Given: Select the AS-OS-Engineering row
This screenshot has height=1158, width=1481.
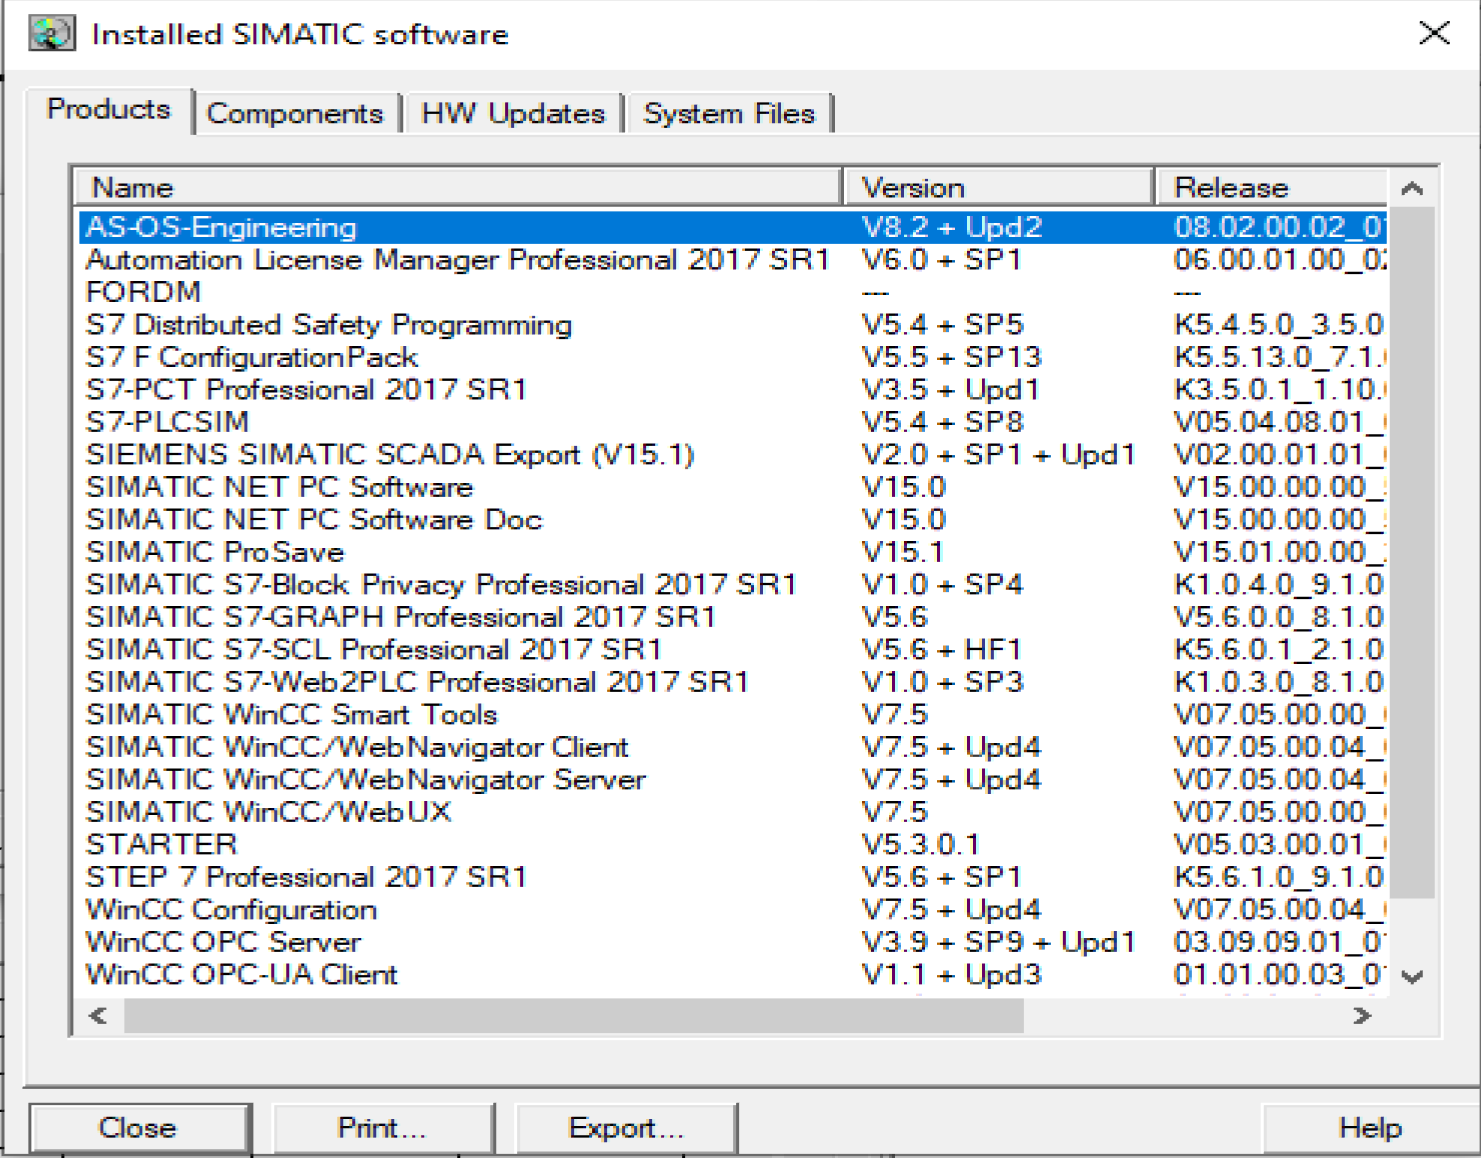Looking at the screenshot, I should pos(732,227).
